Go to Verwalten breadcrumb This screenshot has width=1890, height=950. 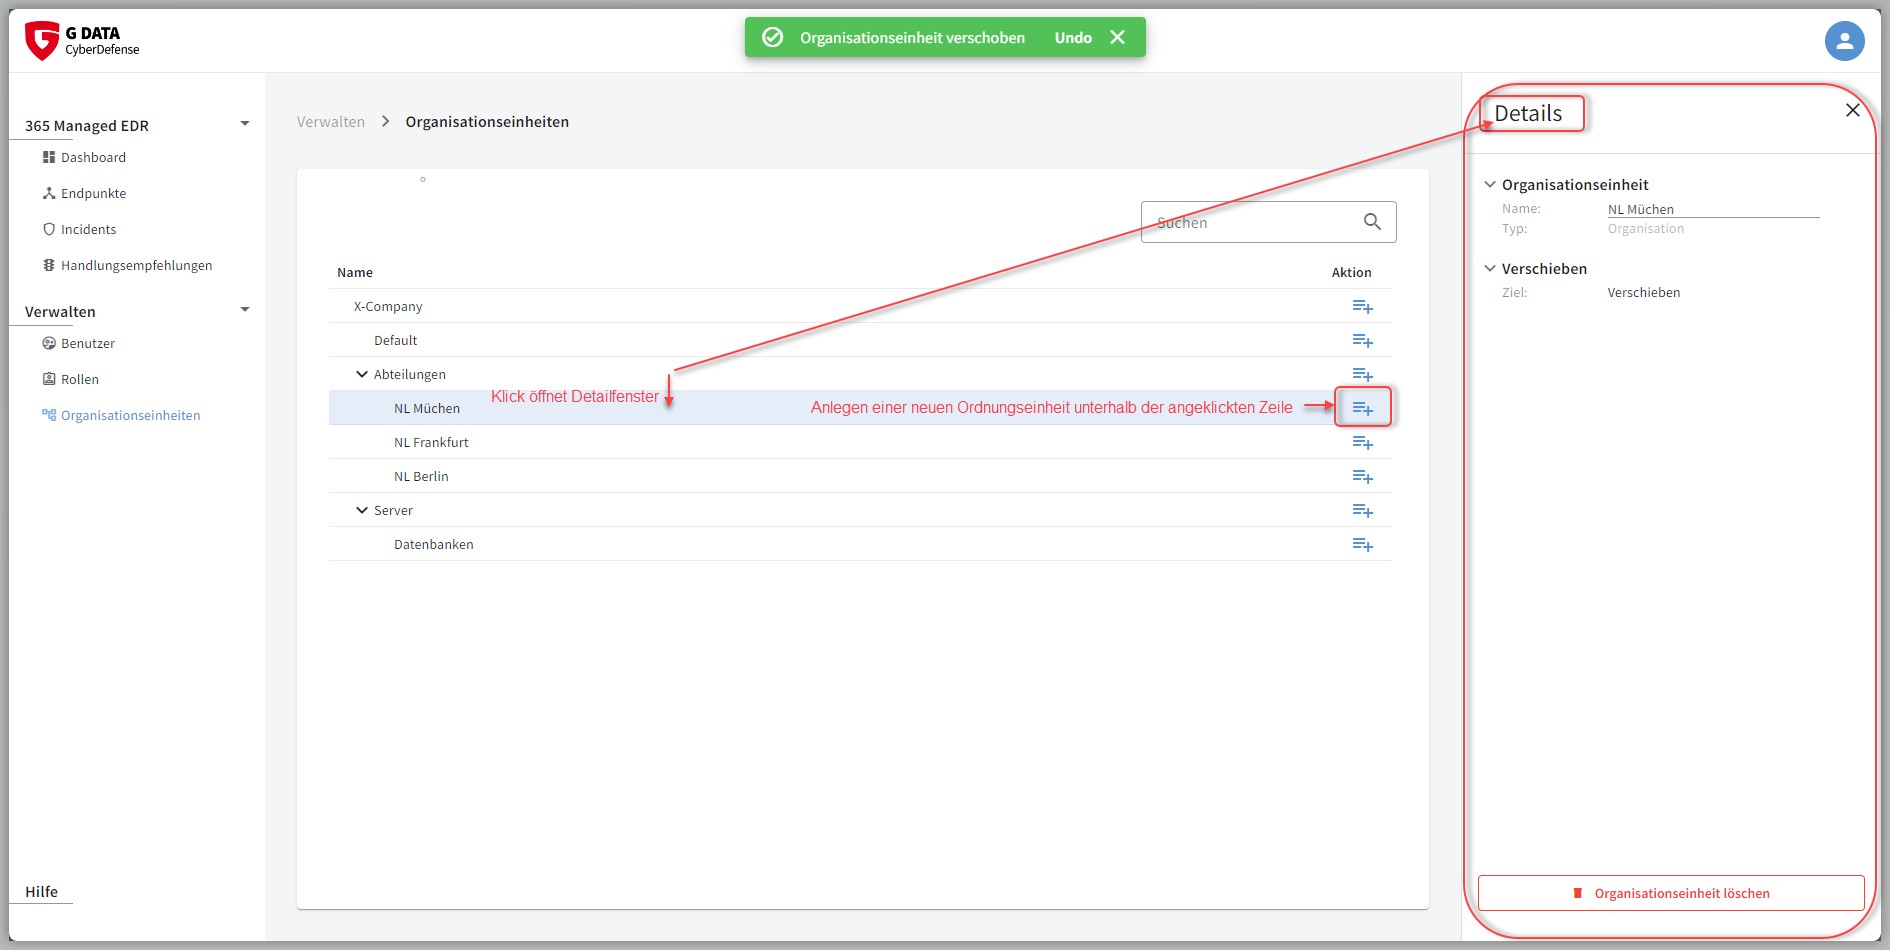330,122
